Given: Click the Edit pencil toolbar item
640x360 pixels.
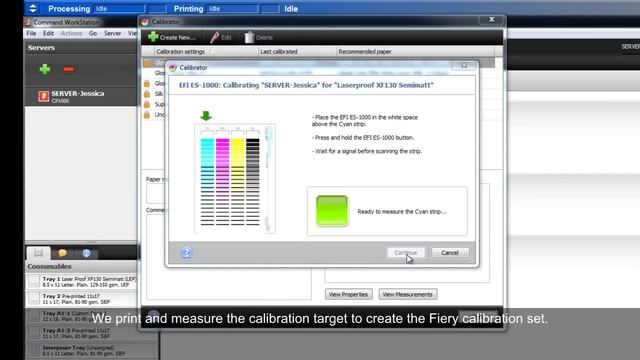Looking at the screenshot, I should tap(220, 38).
